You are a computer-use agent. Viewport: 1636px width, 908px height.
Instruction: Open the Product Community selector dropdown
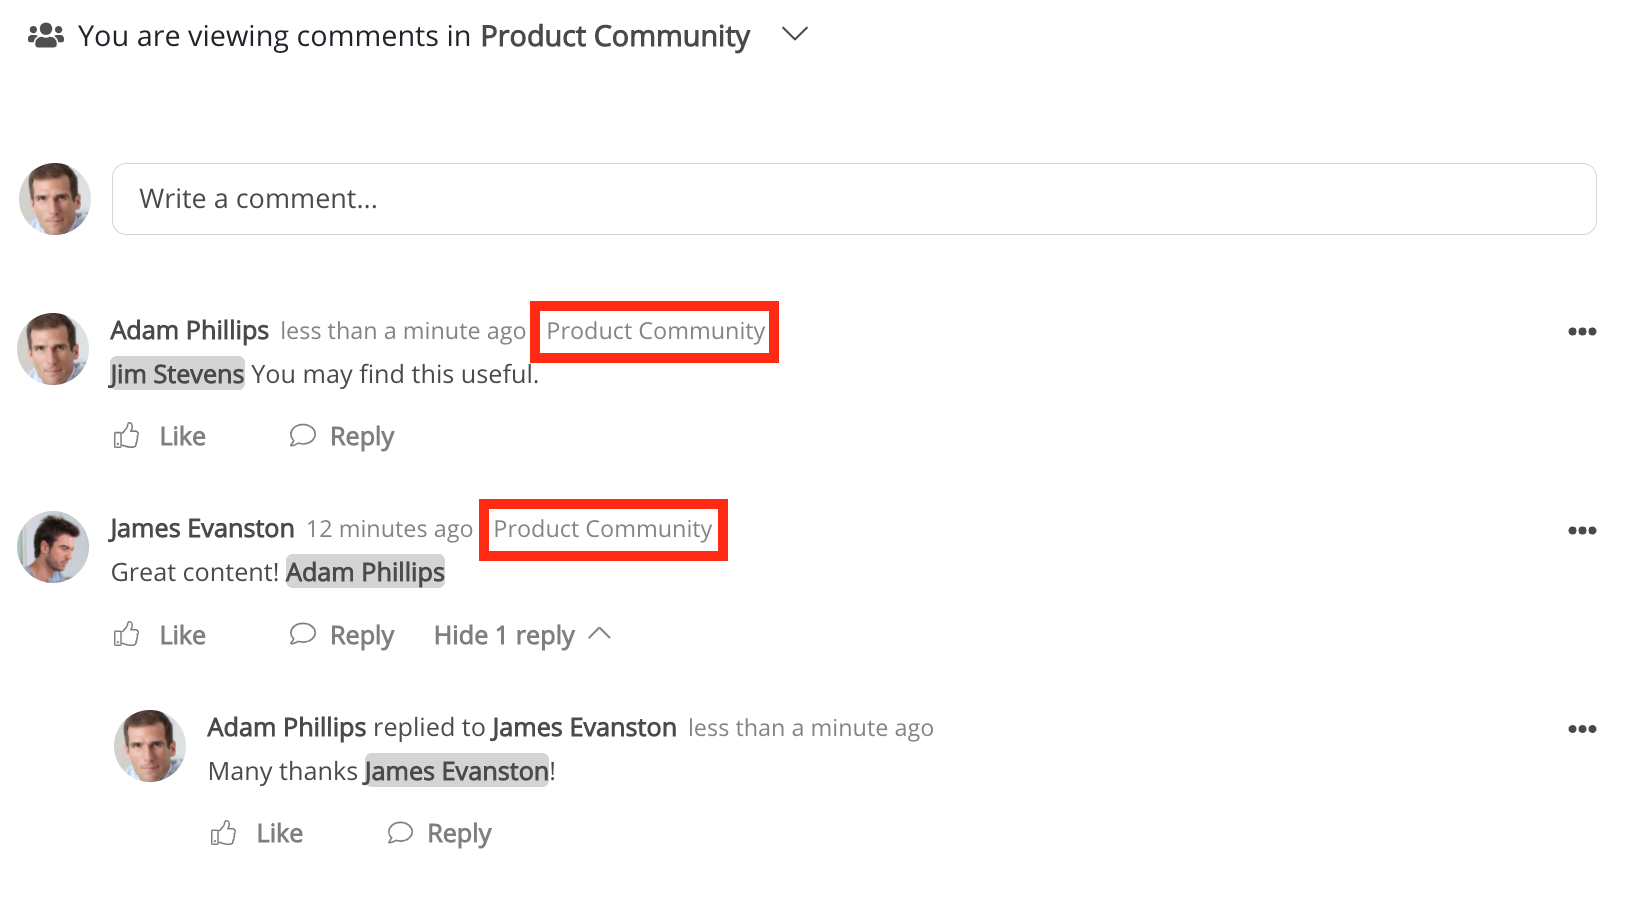(x=794, y=33)
